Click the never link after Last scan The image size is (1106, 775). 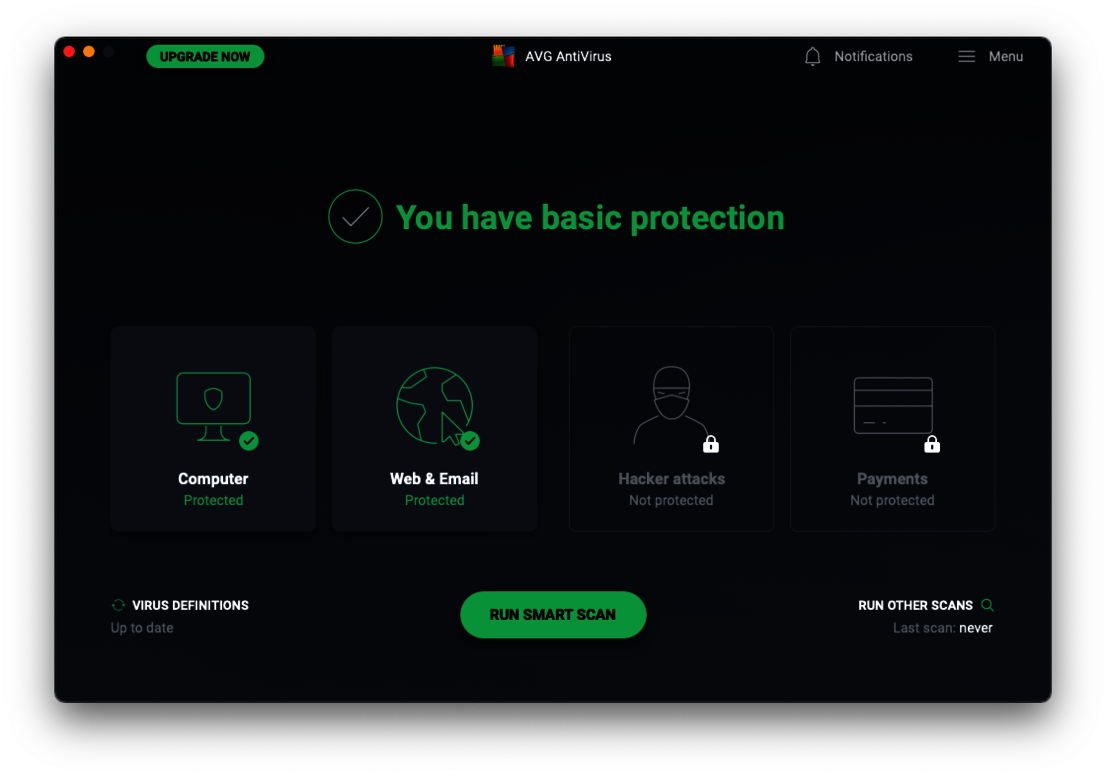[x=976, y=627]
